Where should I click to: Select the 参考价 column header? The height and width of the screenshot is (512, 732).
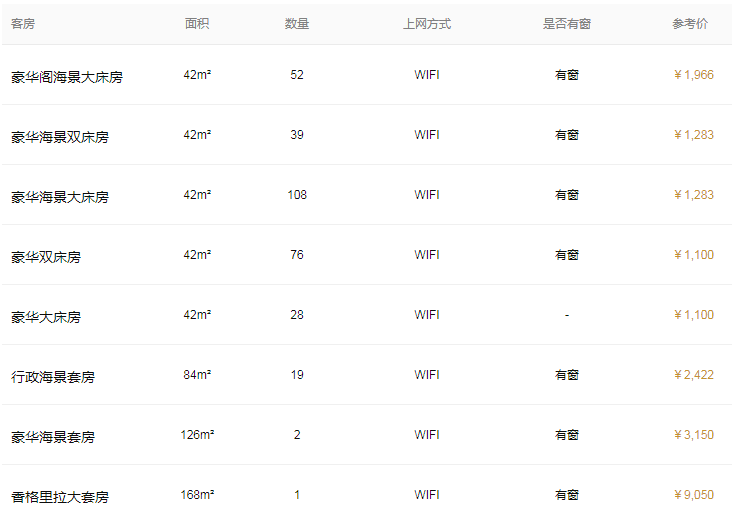(690, 23)
